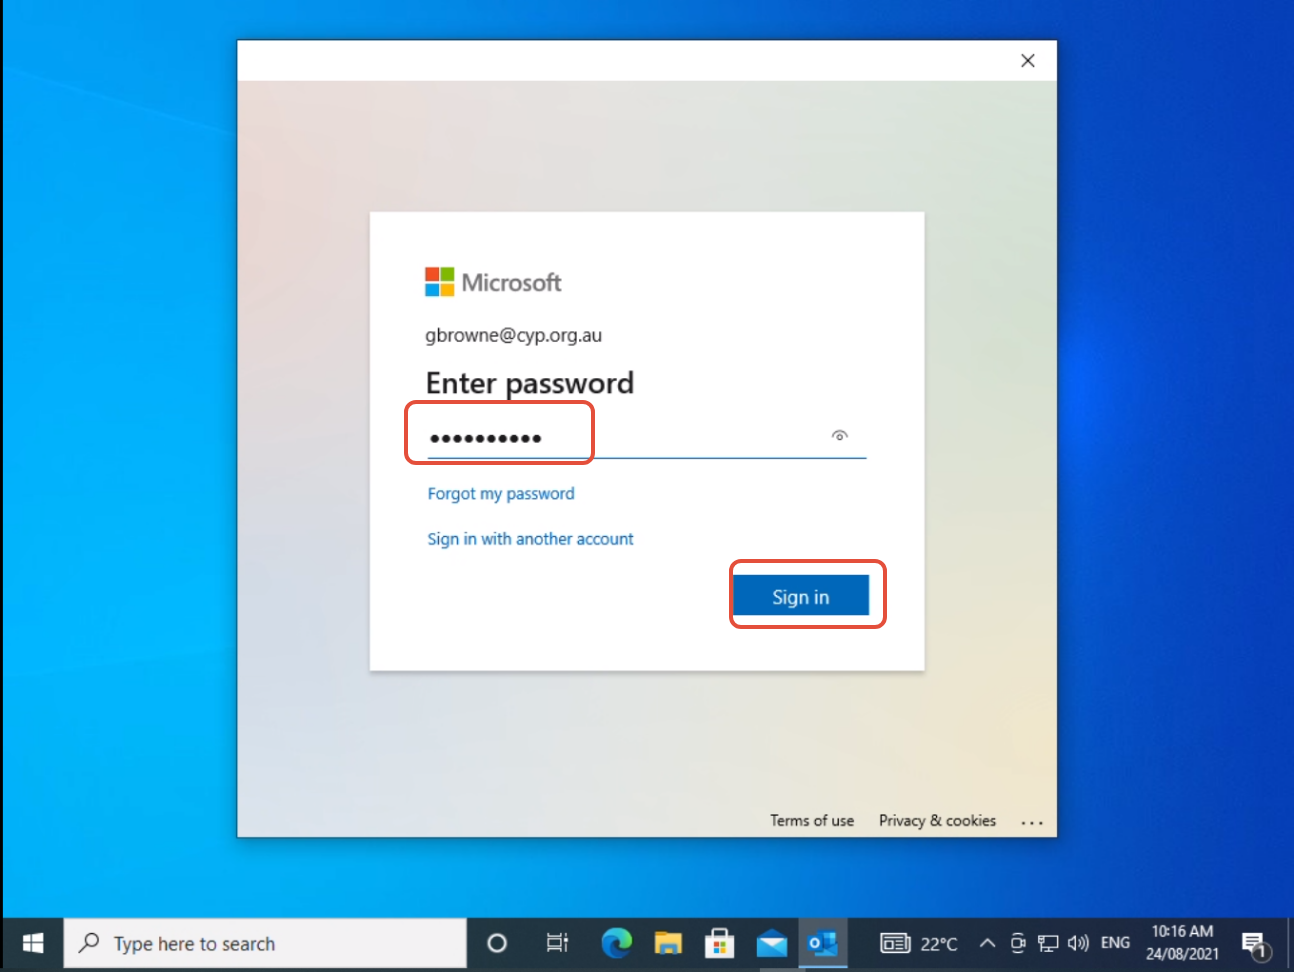Click the Meet Now tray icon
The height and width of the screenshot is (972, 1294).
coord(1018,943)
